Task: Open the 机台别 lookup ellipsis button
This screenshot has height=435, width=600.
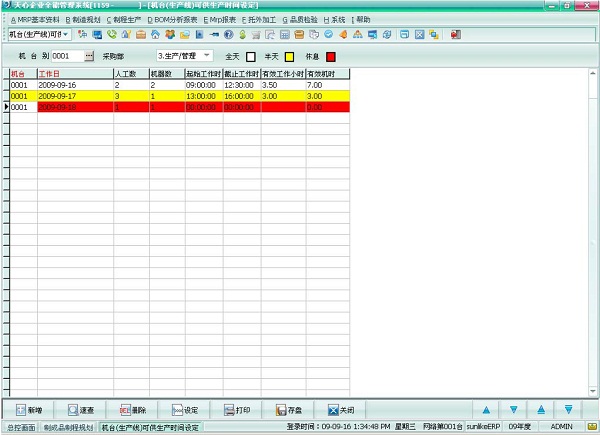Action: [88, 55]
